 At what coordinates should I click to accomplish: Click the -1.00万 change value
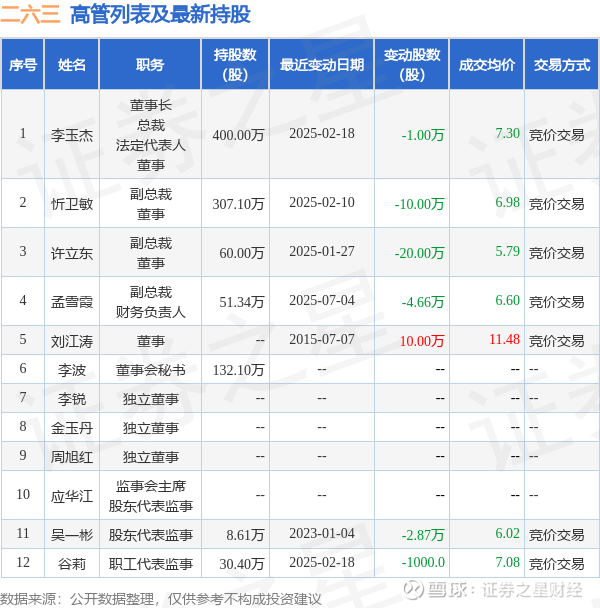(423, 135)
